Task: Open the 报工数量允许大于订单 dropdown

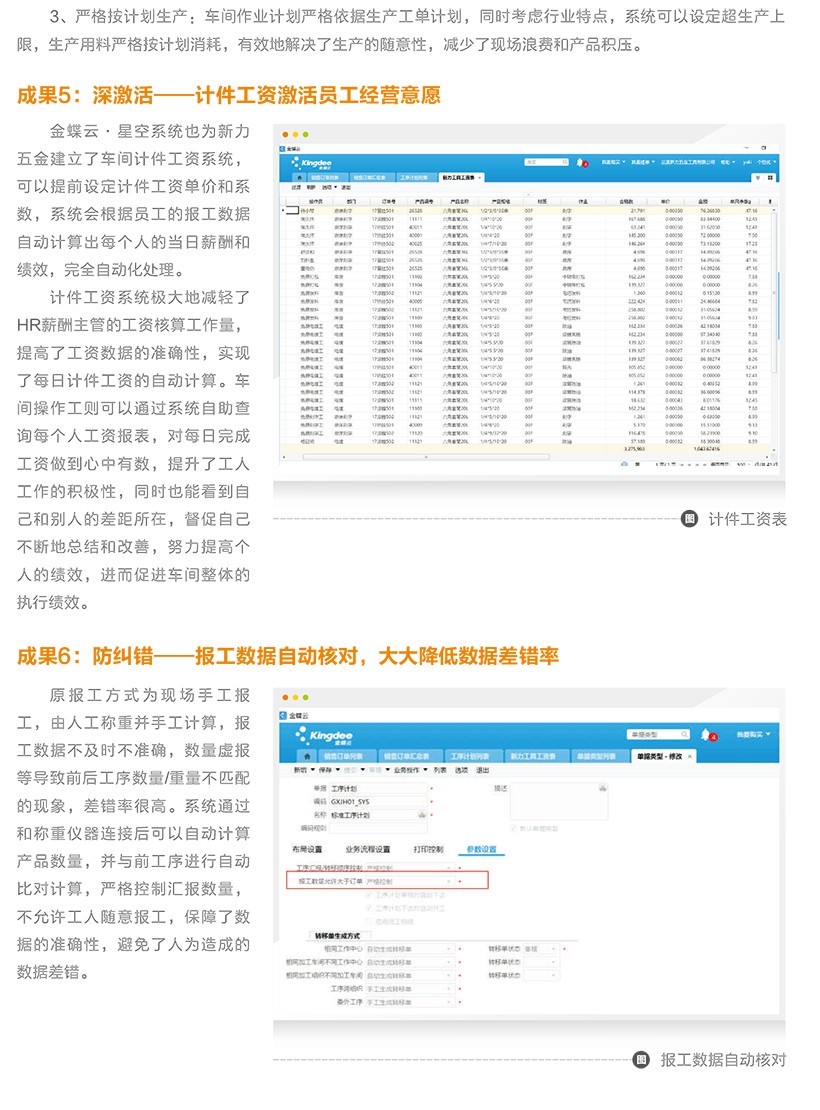Action: (449, 882)
